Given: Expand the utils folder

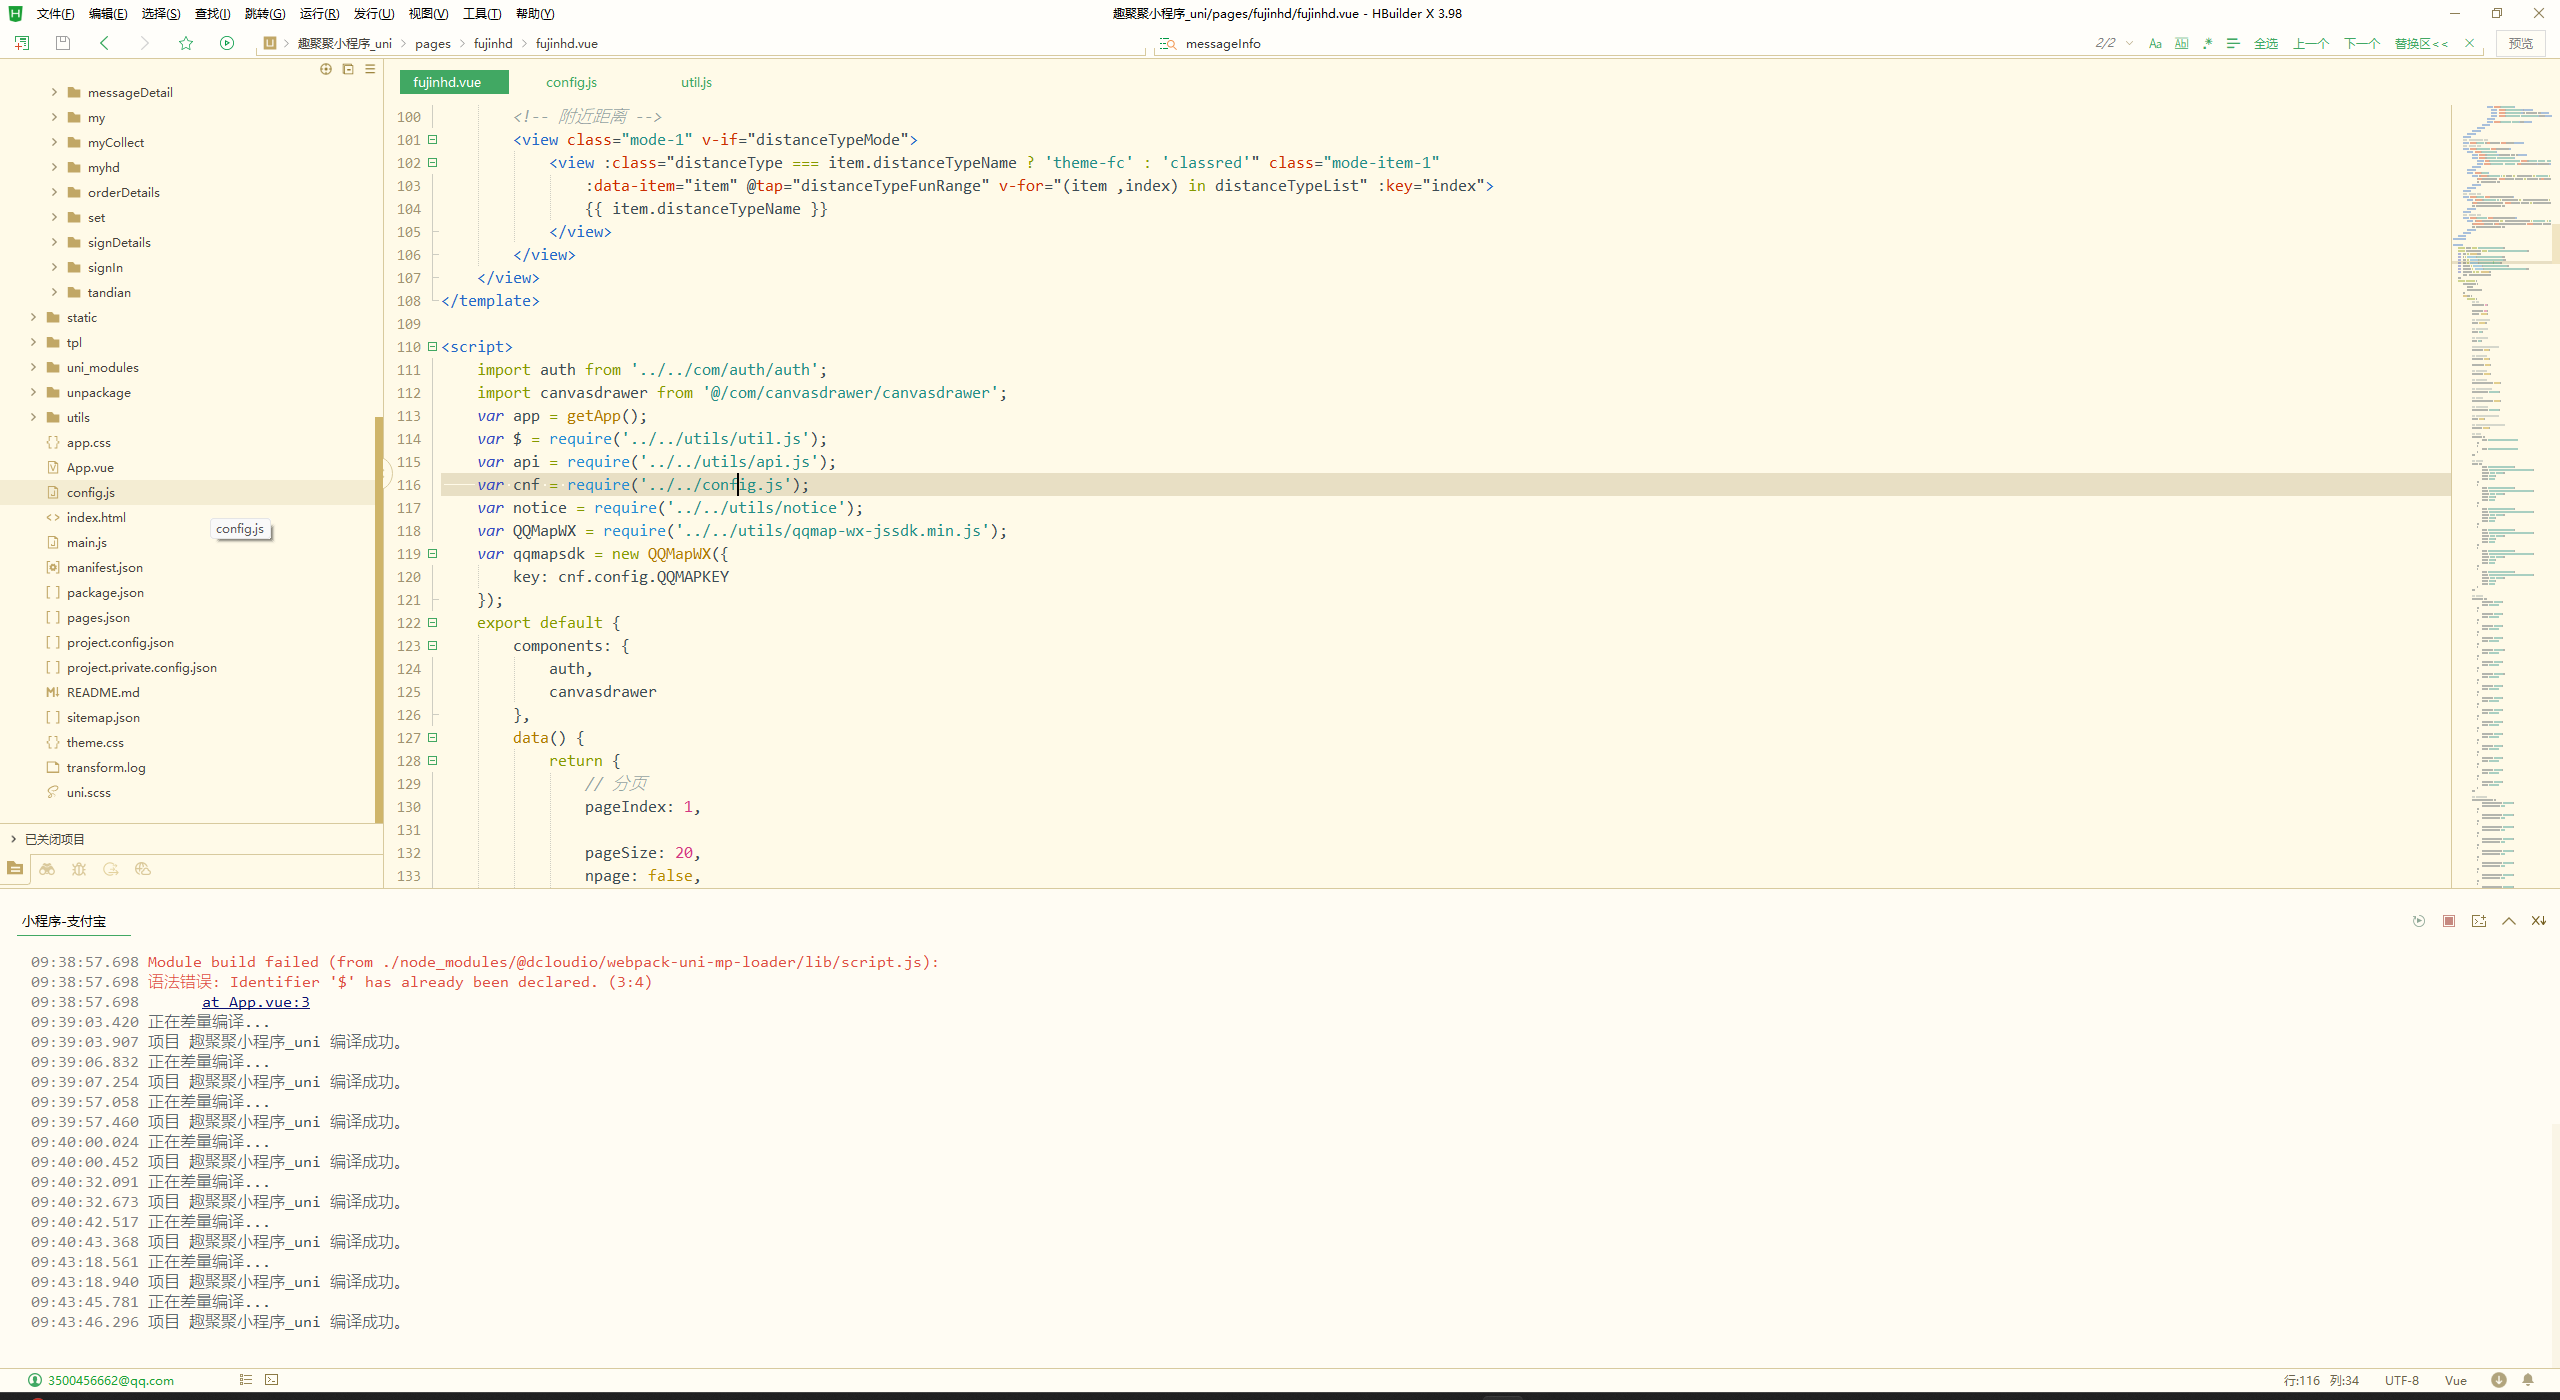Looking at the screenshot, I should [x=33, y=417].
